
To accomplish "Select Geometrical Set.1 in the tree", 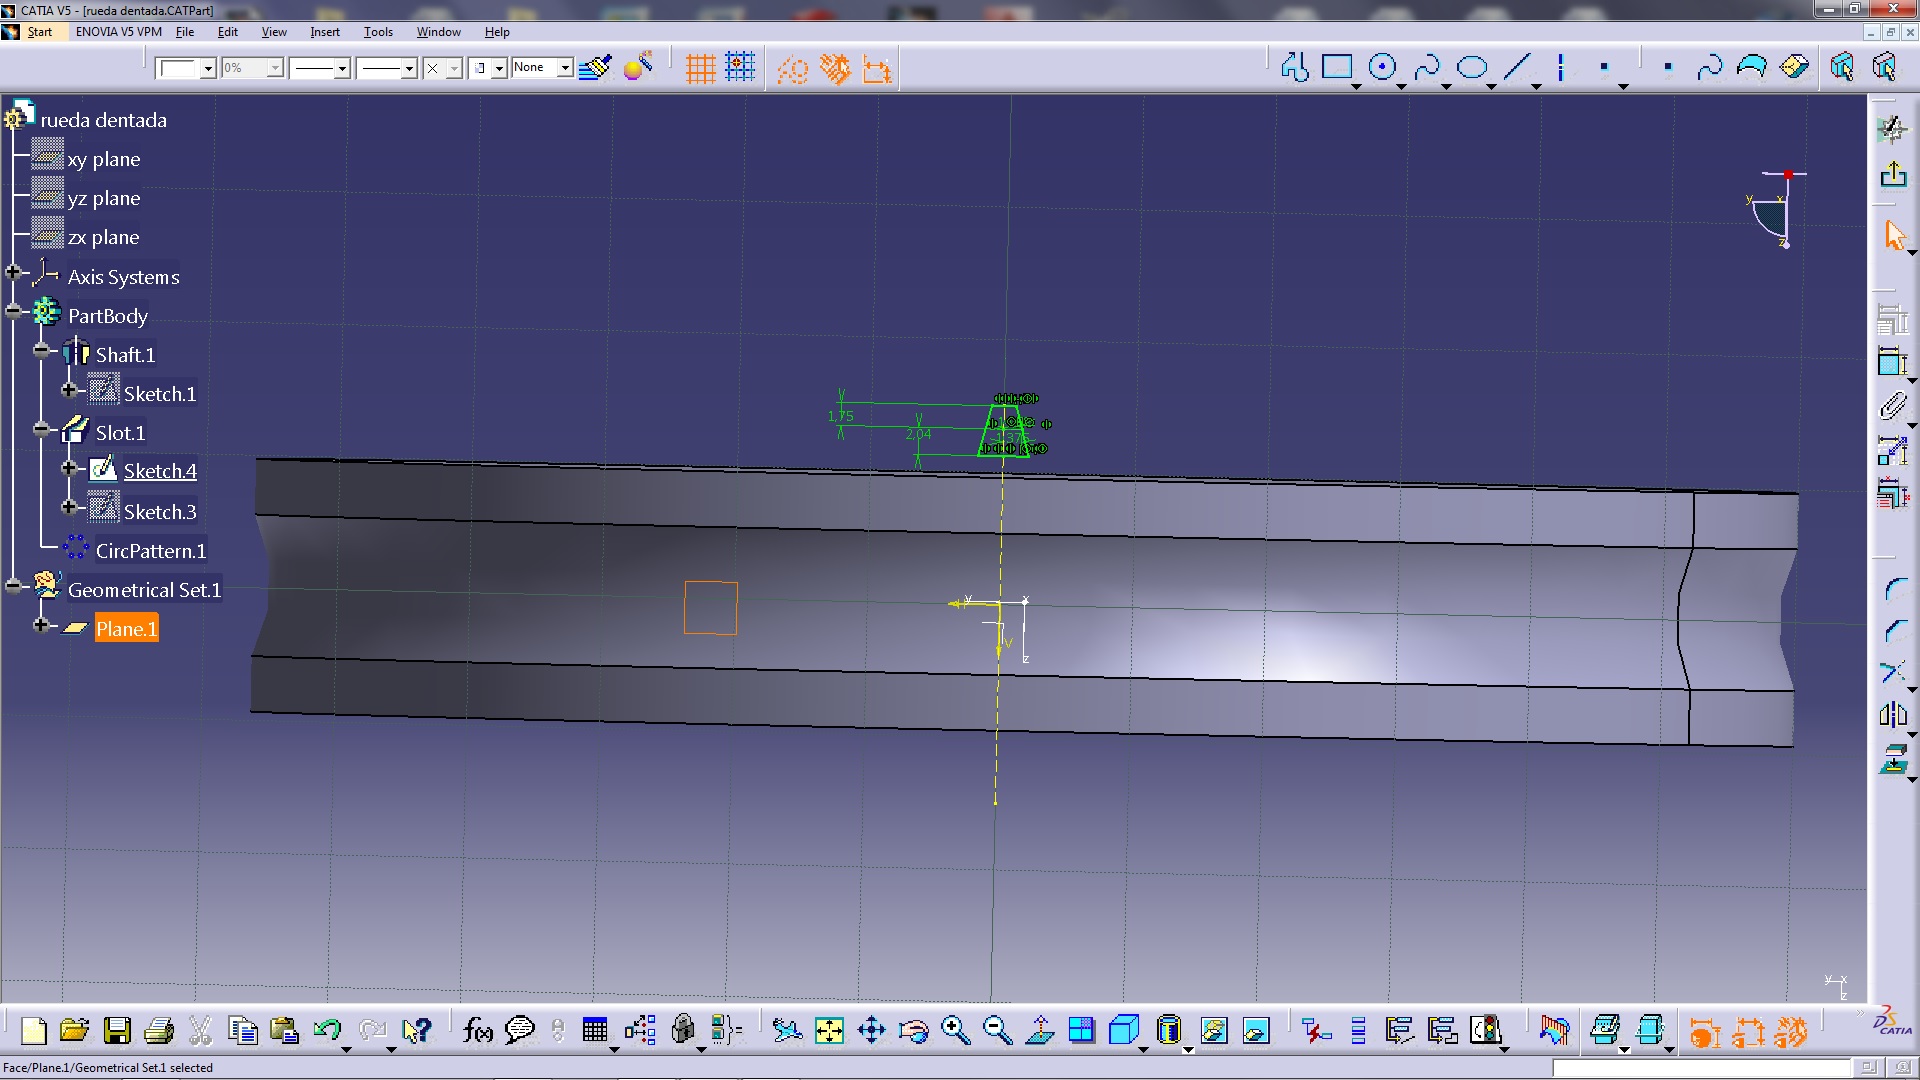I will pyautogui.click(x=144, y=590).
